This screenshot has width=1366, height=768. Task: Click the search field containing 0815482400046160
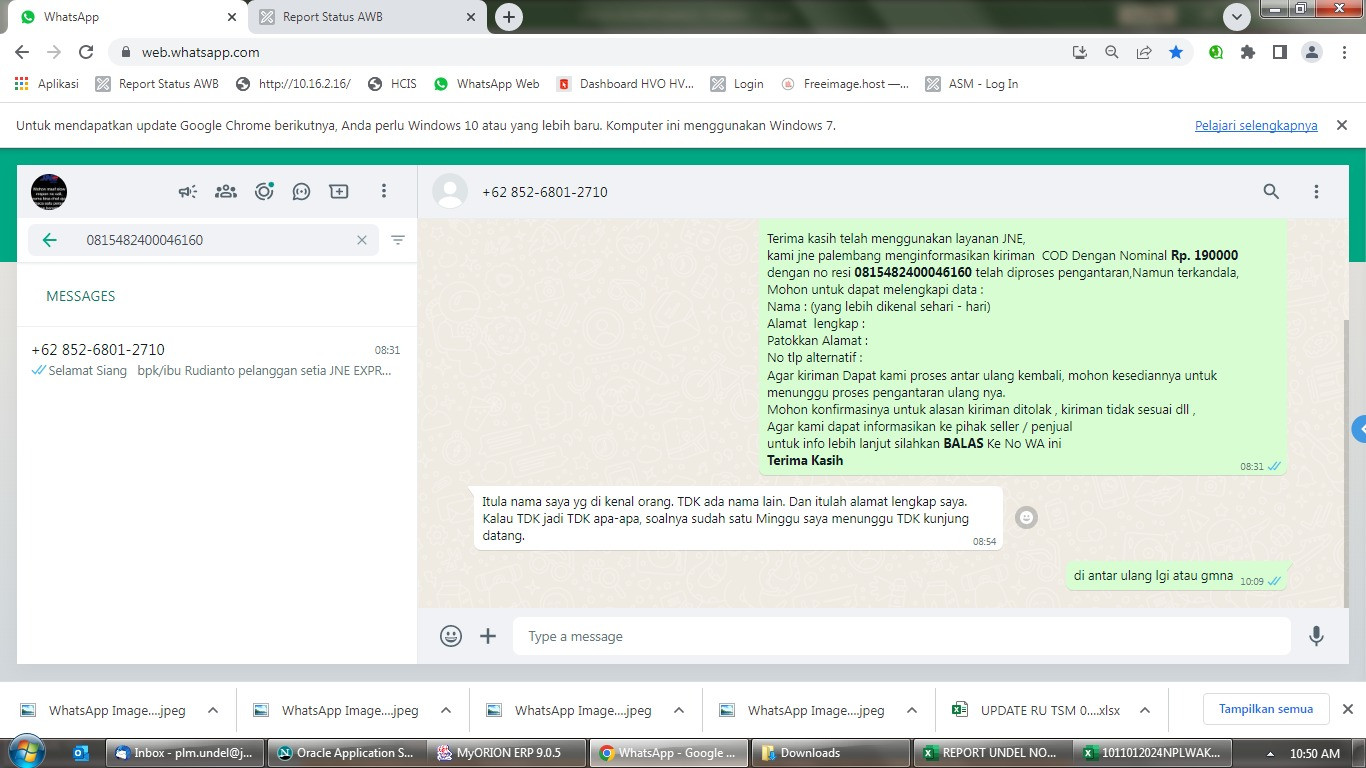[x=204, y=240]
